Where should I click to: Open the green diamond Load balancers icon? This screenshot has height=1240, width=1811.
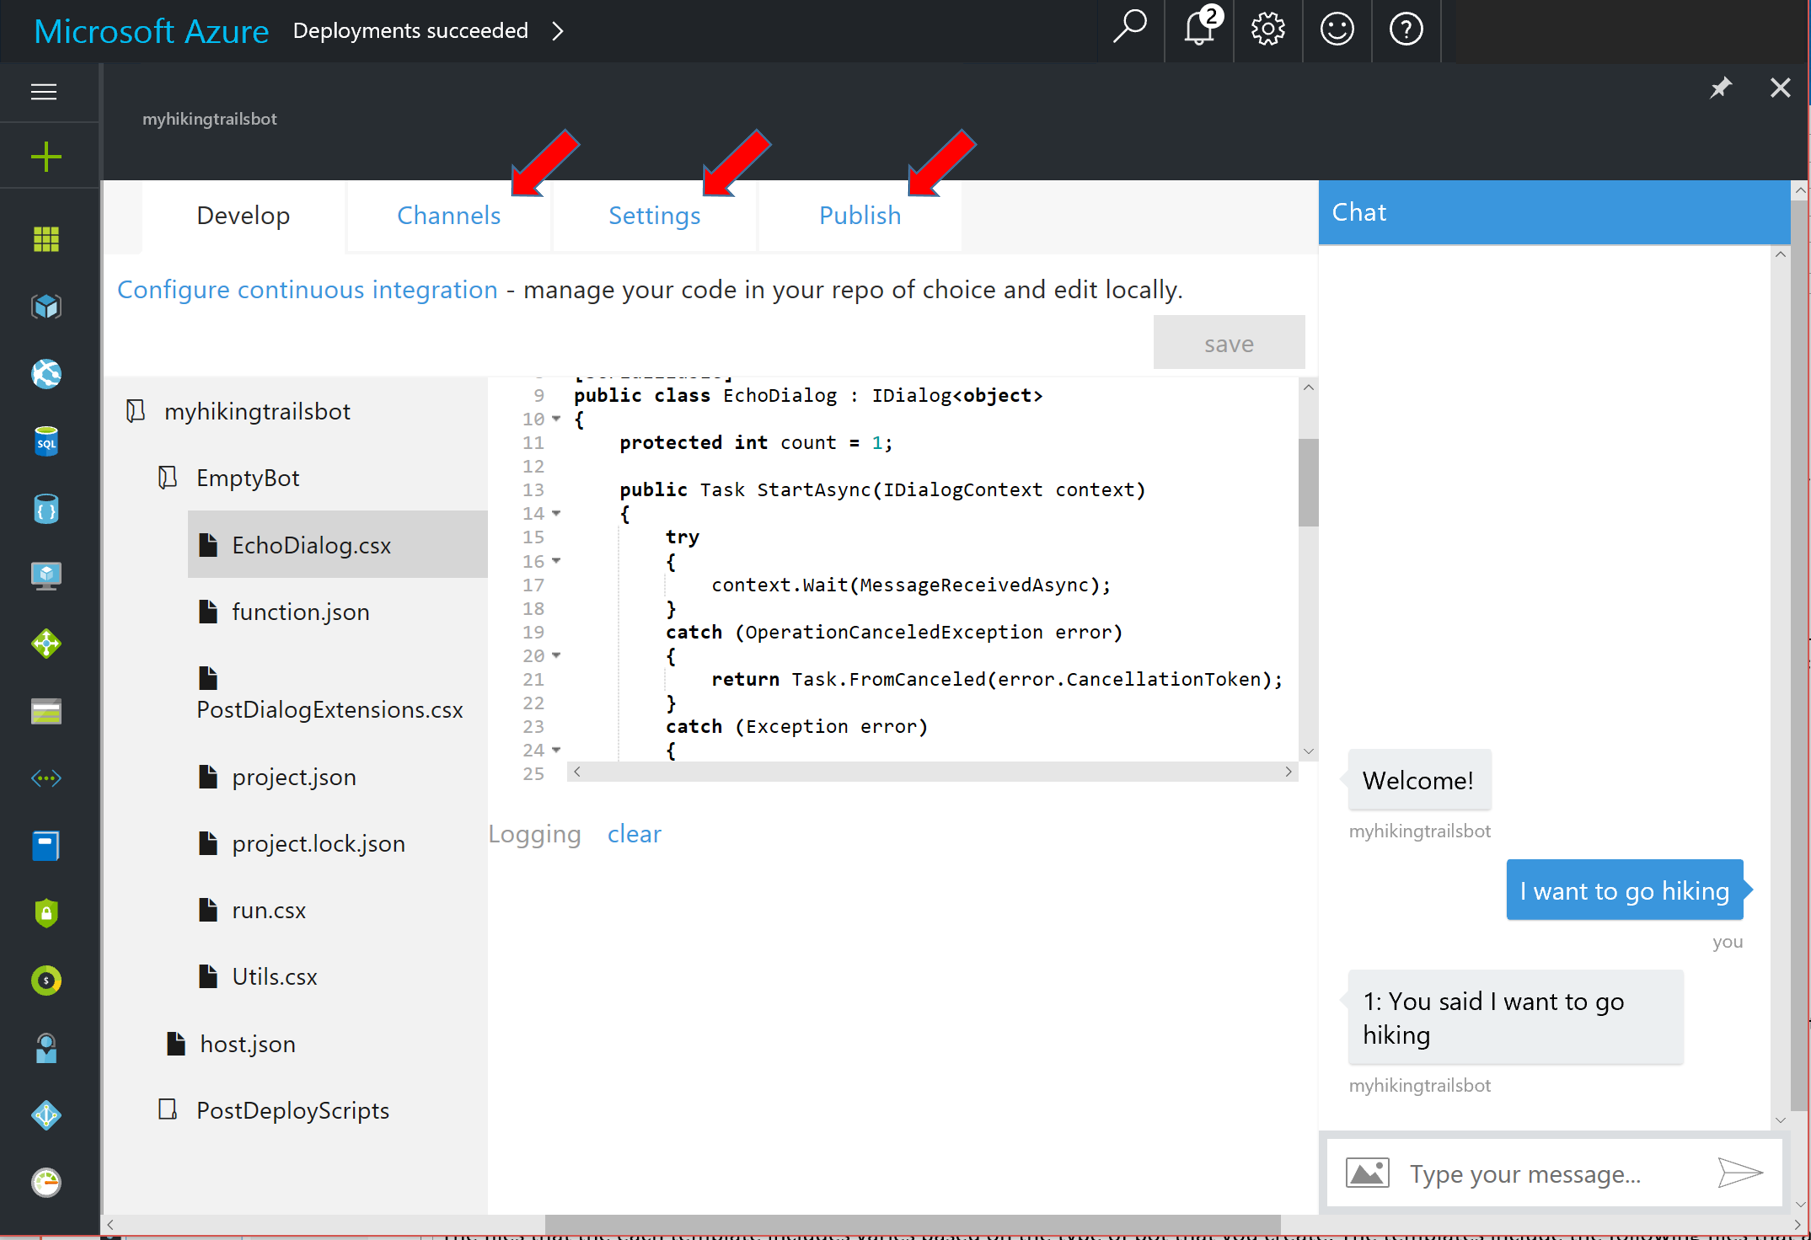click(46, 644)
